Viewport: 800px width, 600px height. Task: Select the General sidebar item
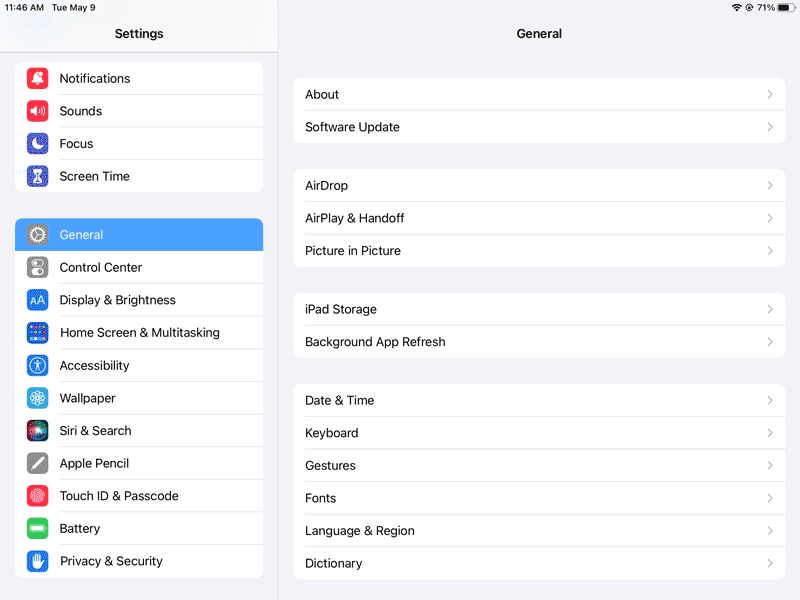[139, 235]
